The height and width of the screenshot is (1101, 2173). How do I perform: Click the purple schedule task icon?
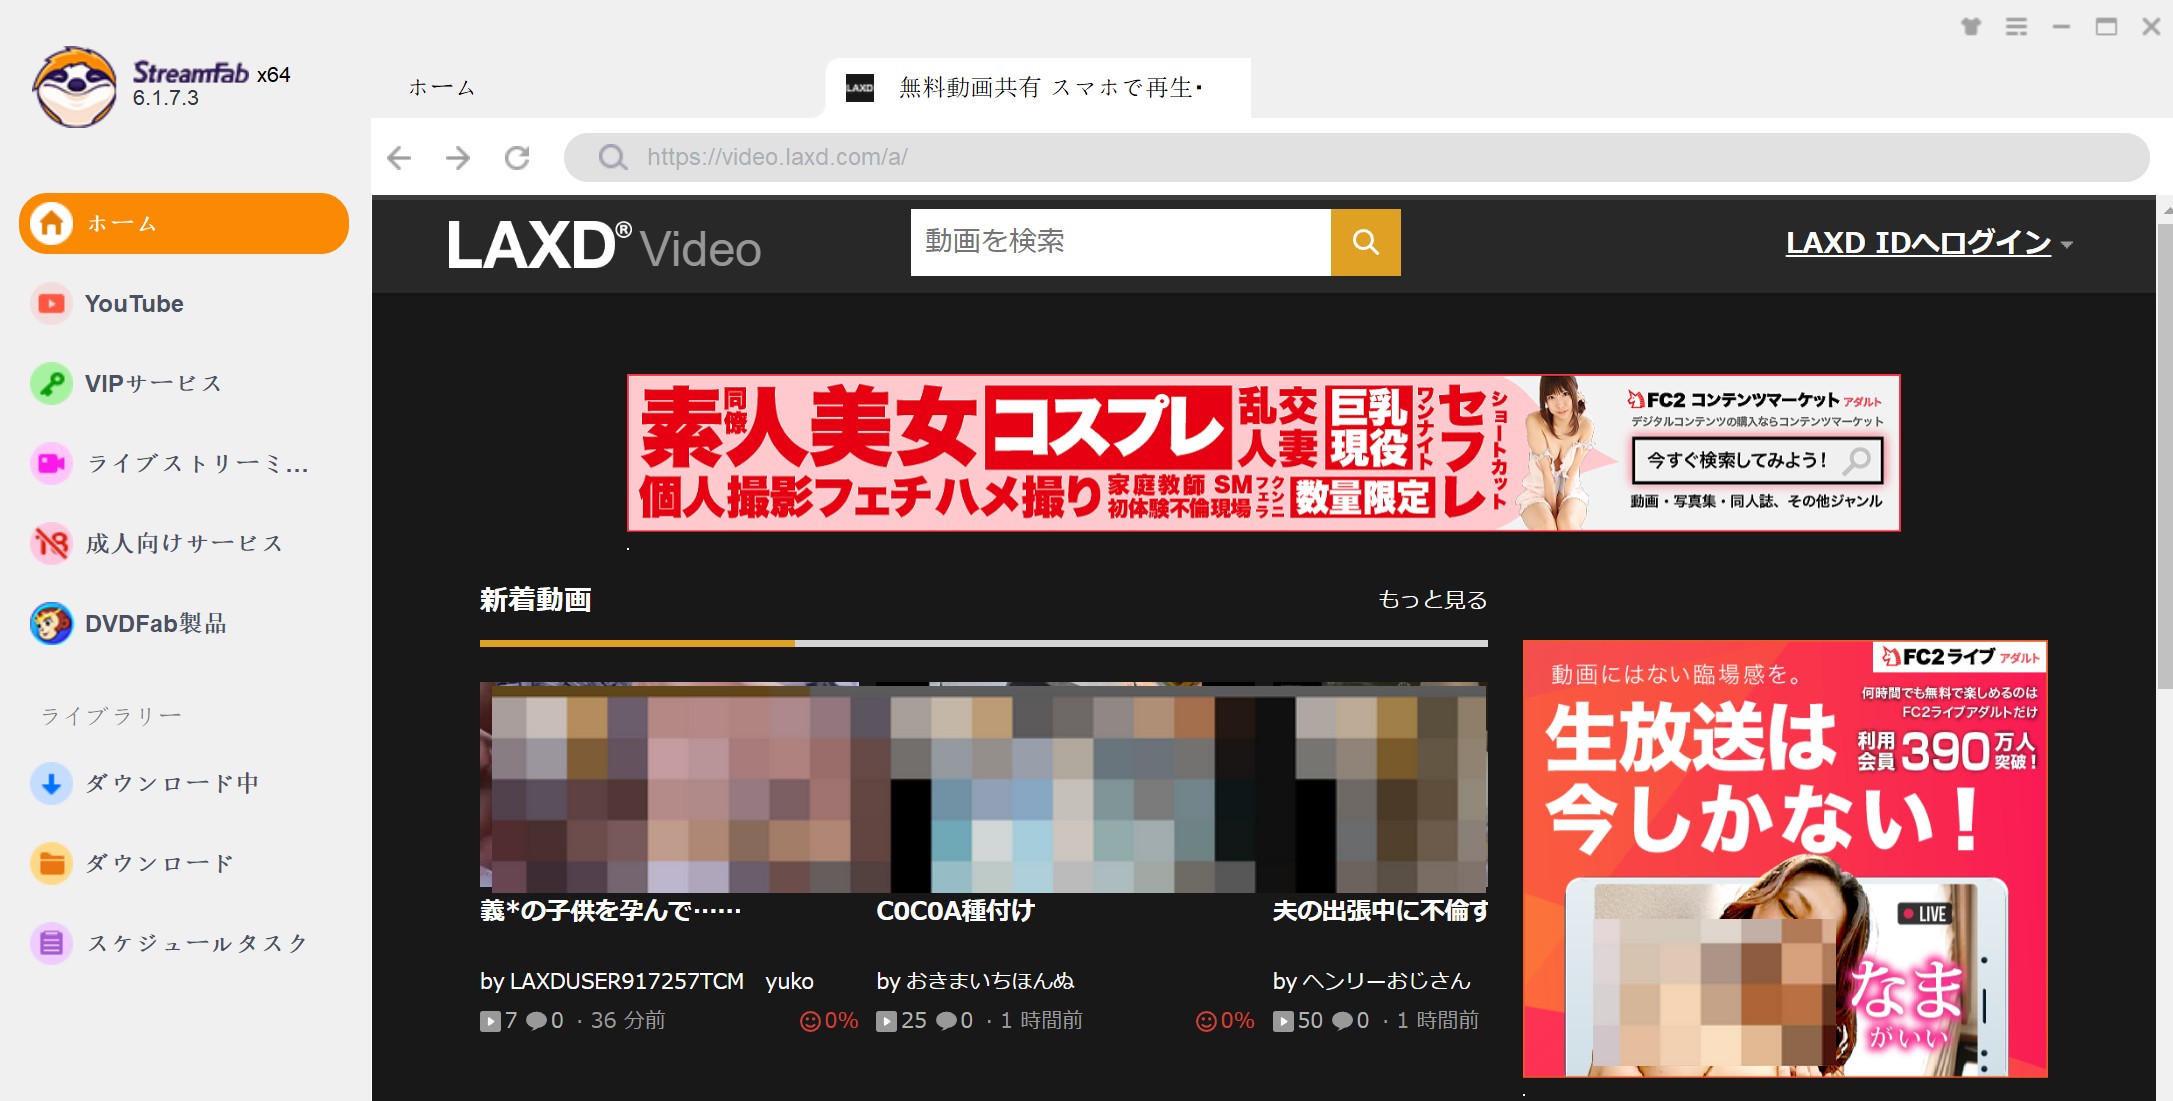(51, 943)
